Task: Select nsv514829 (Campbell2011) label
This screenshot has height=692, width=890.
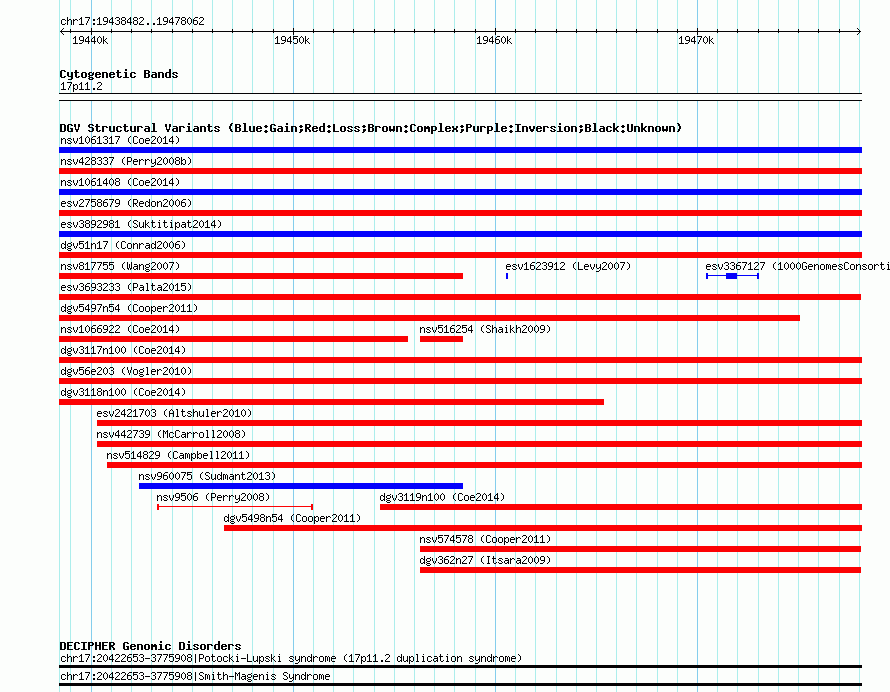Action: tap(178, 455)
